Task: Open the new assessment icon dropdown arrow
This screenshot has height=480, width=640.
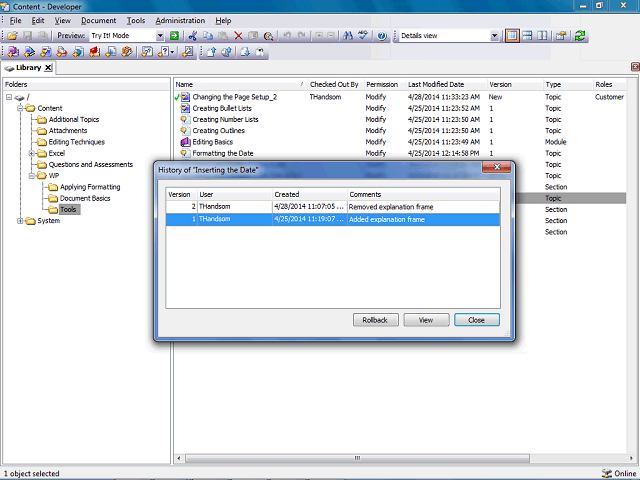Action: pos(173,52)
